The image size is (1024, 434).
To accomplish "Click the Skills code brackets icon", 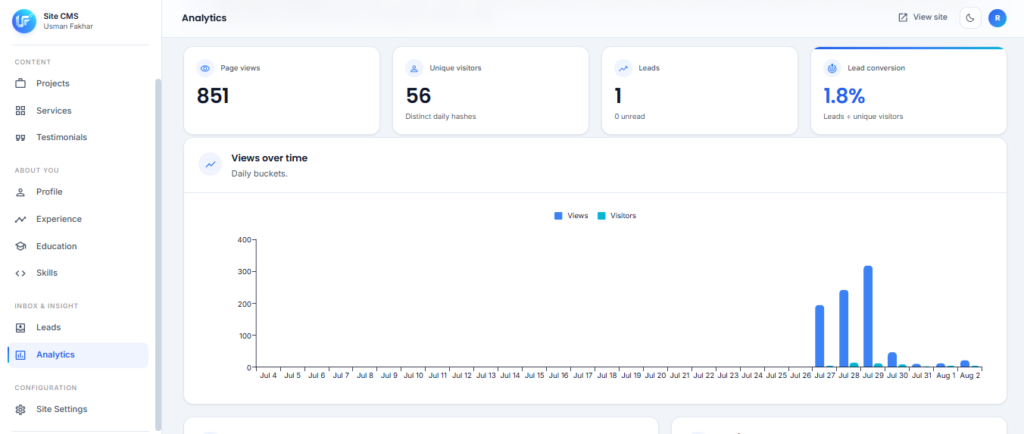I will 20,273.
